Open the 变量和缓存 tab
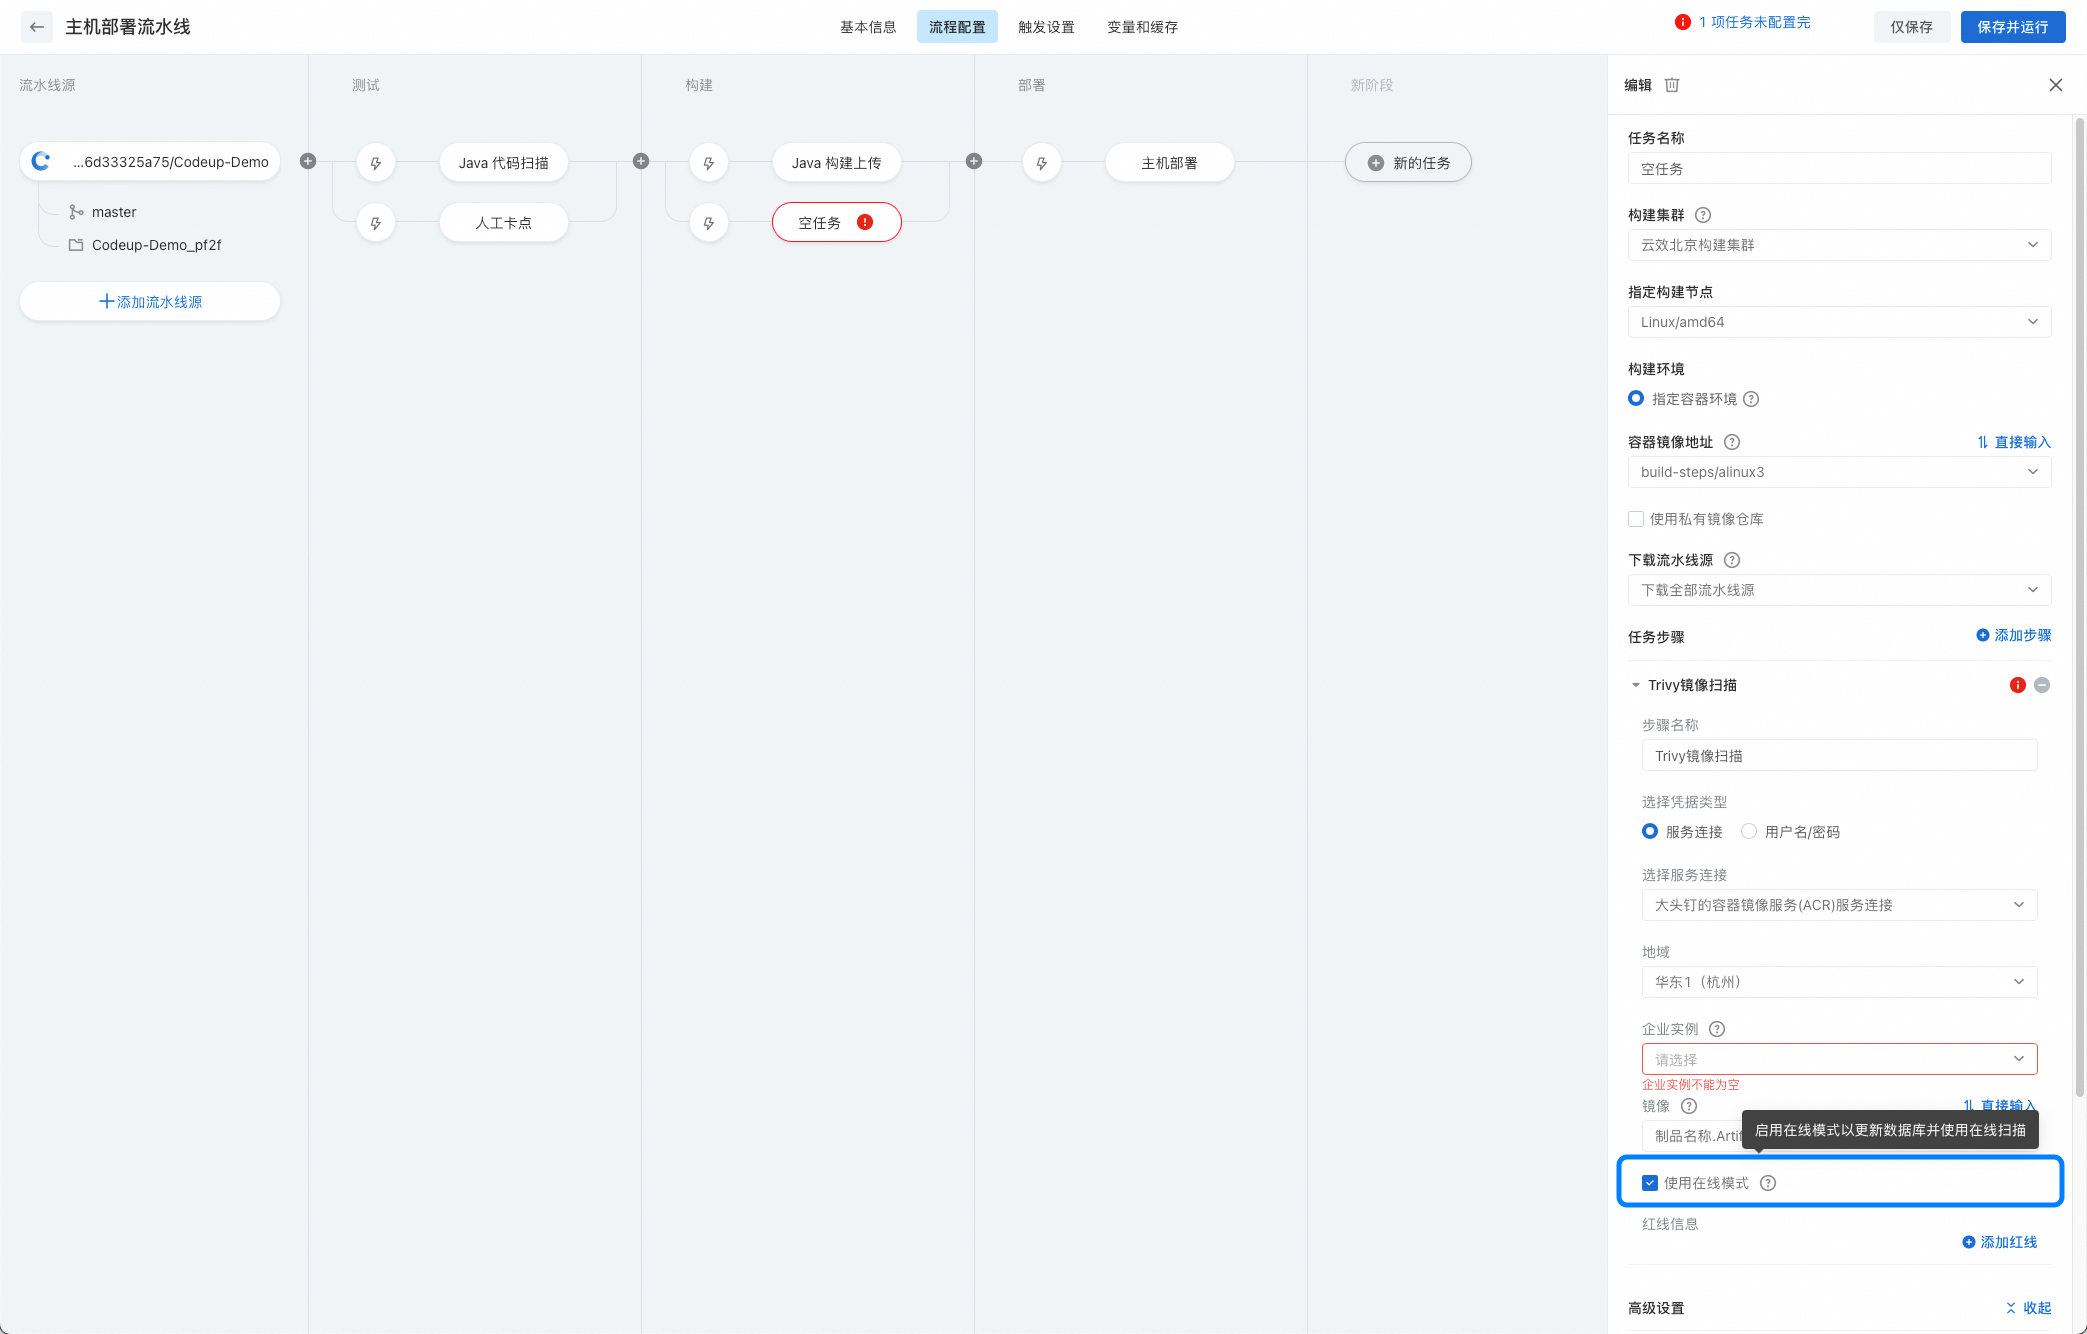The height and width of the screenshot is (1334, 2087). tap(1142, 27)
